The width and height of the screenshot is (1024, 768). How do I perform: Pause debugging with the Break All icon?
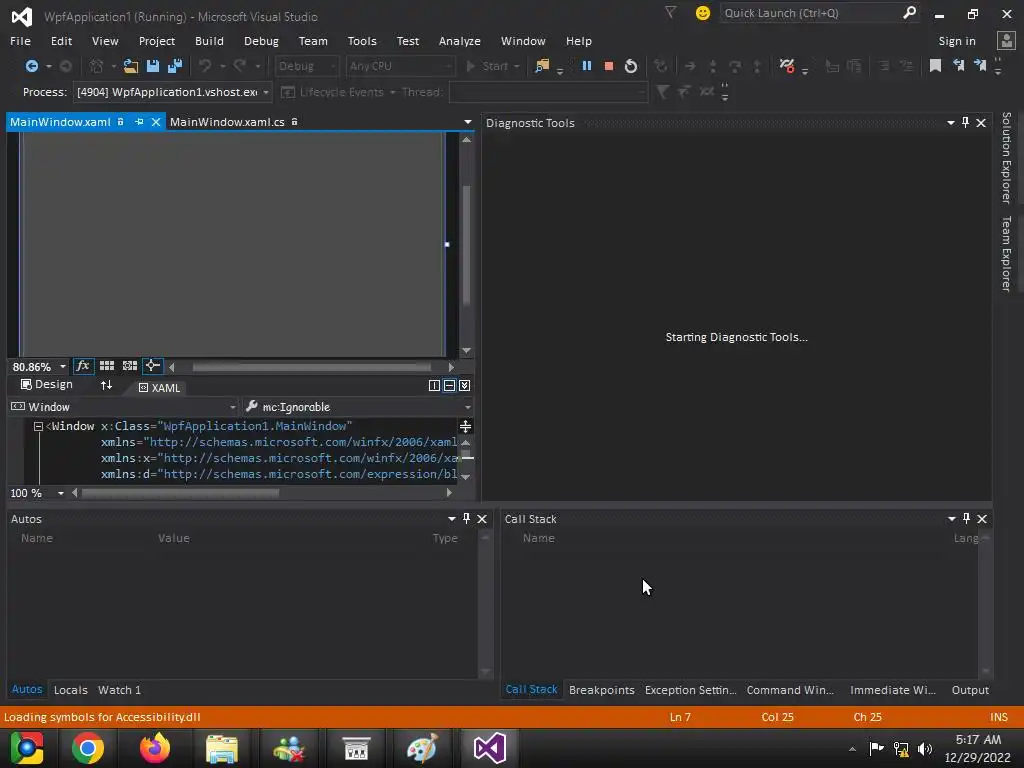click(x=586, y=66)
